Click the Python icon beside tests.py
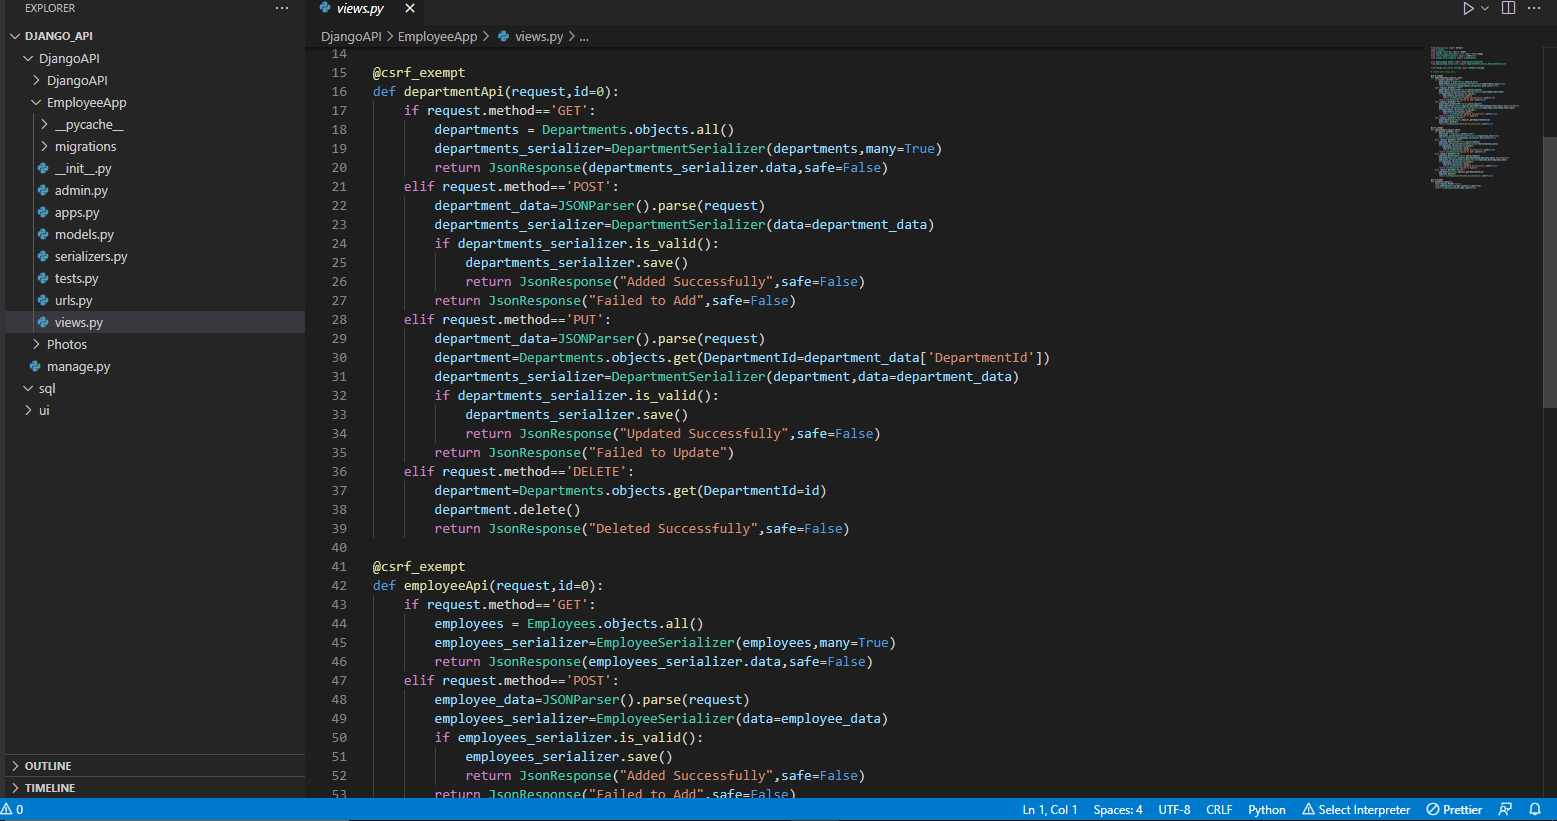This screenshot has height=821, width=1557. tap(43, 278)
